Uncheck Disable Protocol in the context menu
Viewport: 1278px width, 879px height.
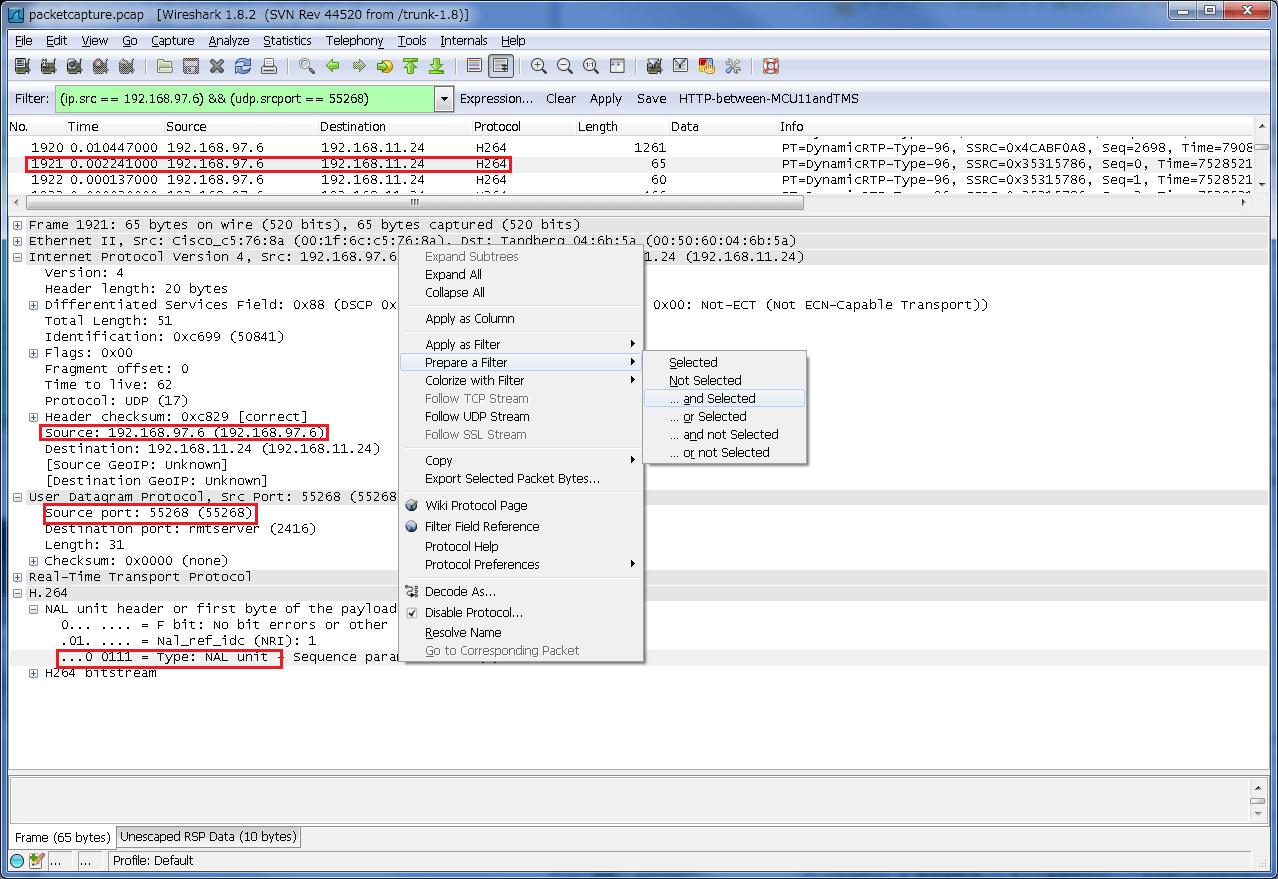click(410, 612)
